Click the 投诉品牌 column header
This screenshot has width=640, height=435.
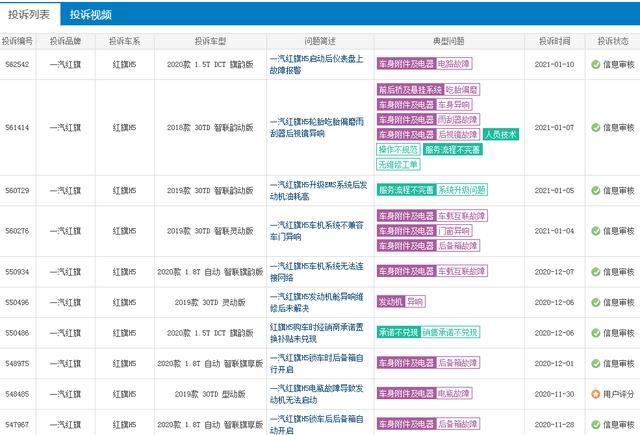coord(65,41)
